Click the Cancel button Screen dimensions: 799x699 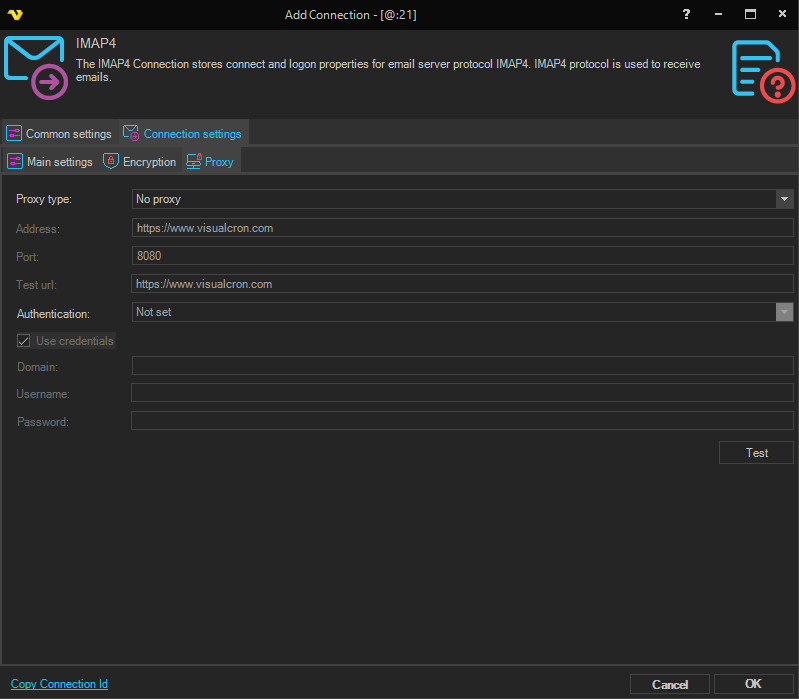[x=670, y=684]
